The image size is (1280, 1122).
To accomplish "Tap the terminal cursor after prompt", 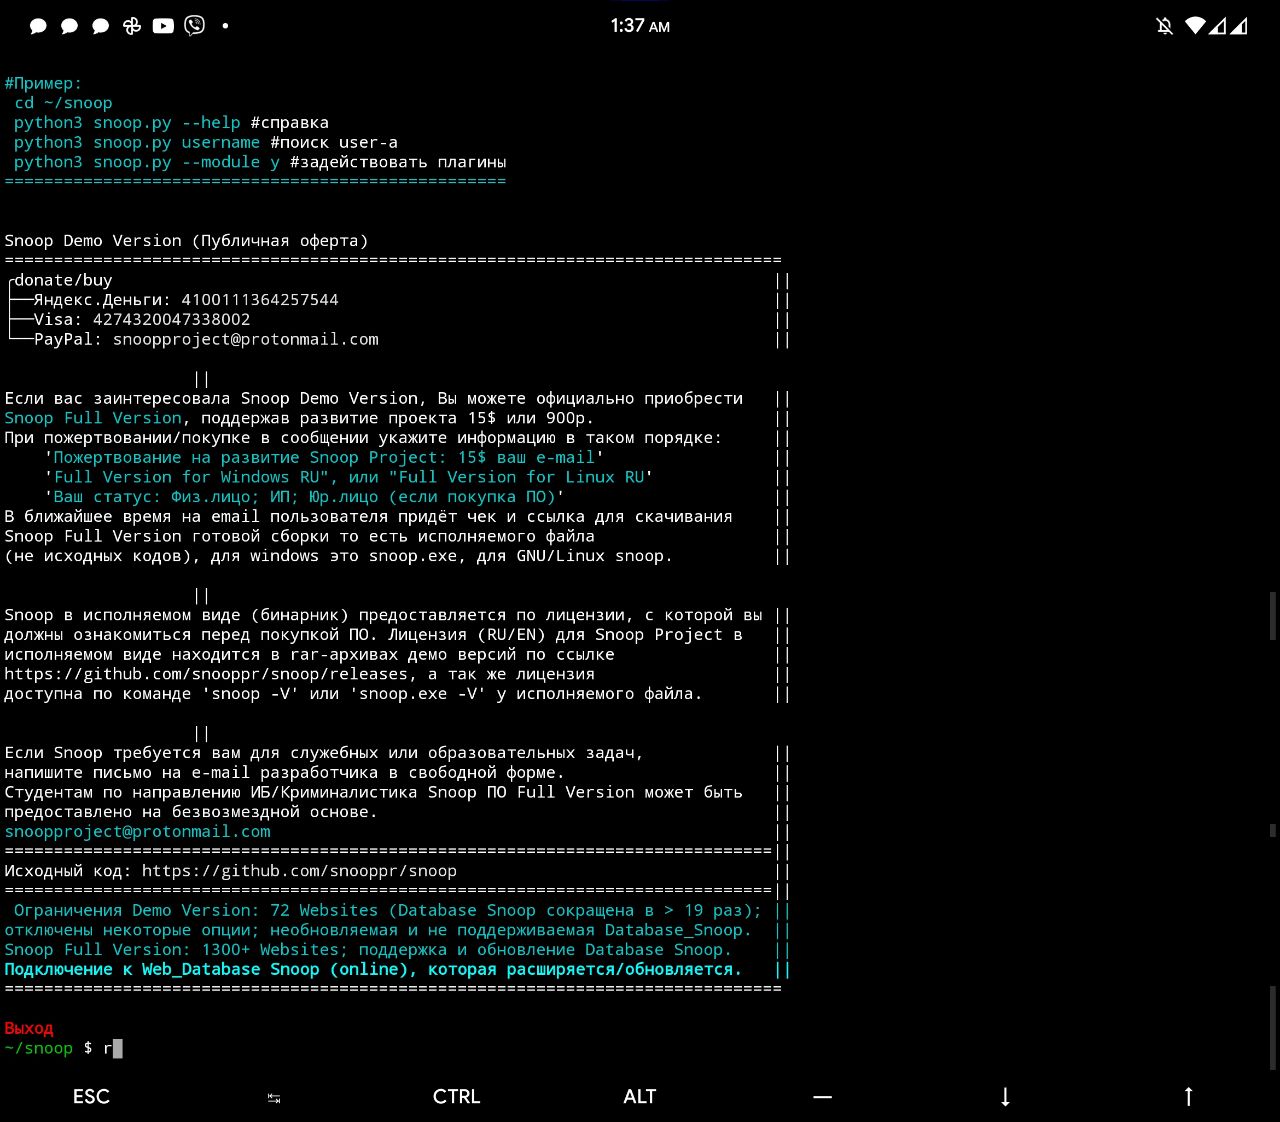I will (x=118, y=1048).
